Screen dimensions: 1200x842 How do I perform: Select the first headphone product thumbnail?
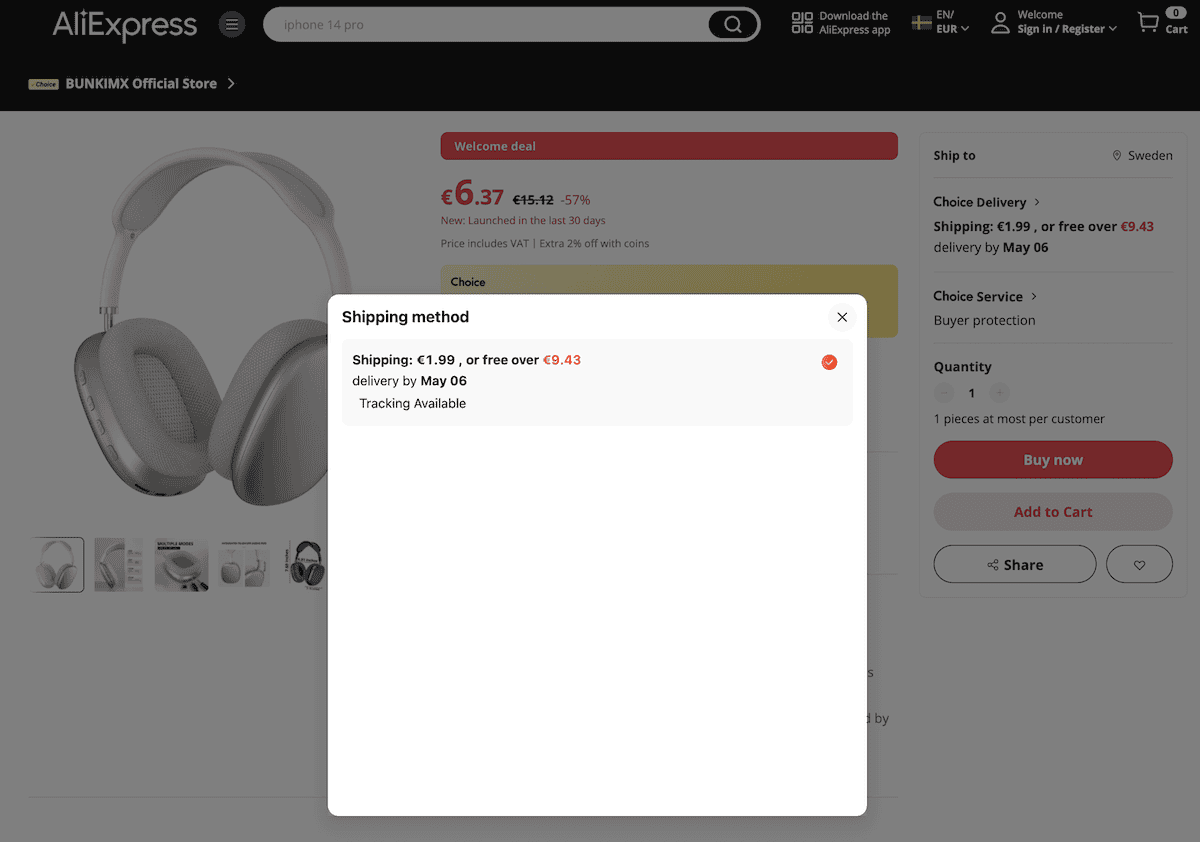[57, 564]
